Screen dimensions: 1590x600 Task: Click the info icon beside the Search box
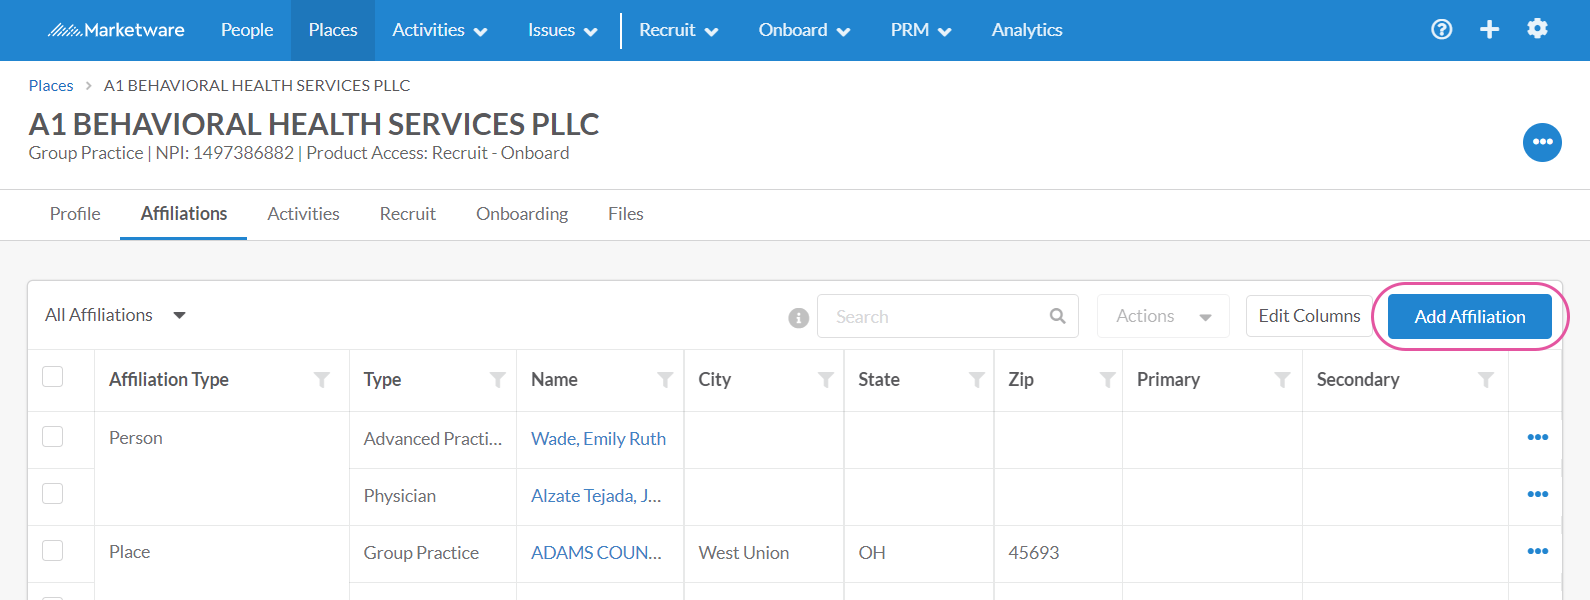[x=798, y=317]
